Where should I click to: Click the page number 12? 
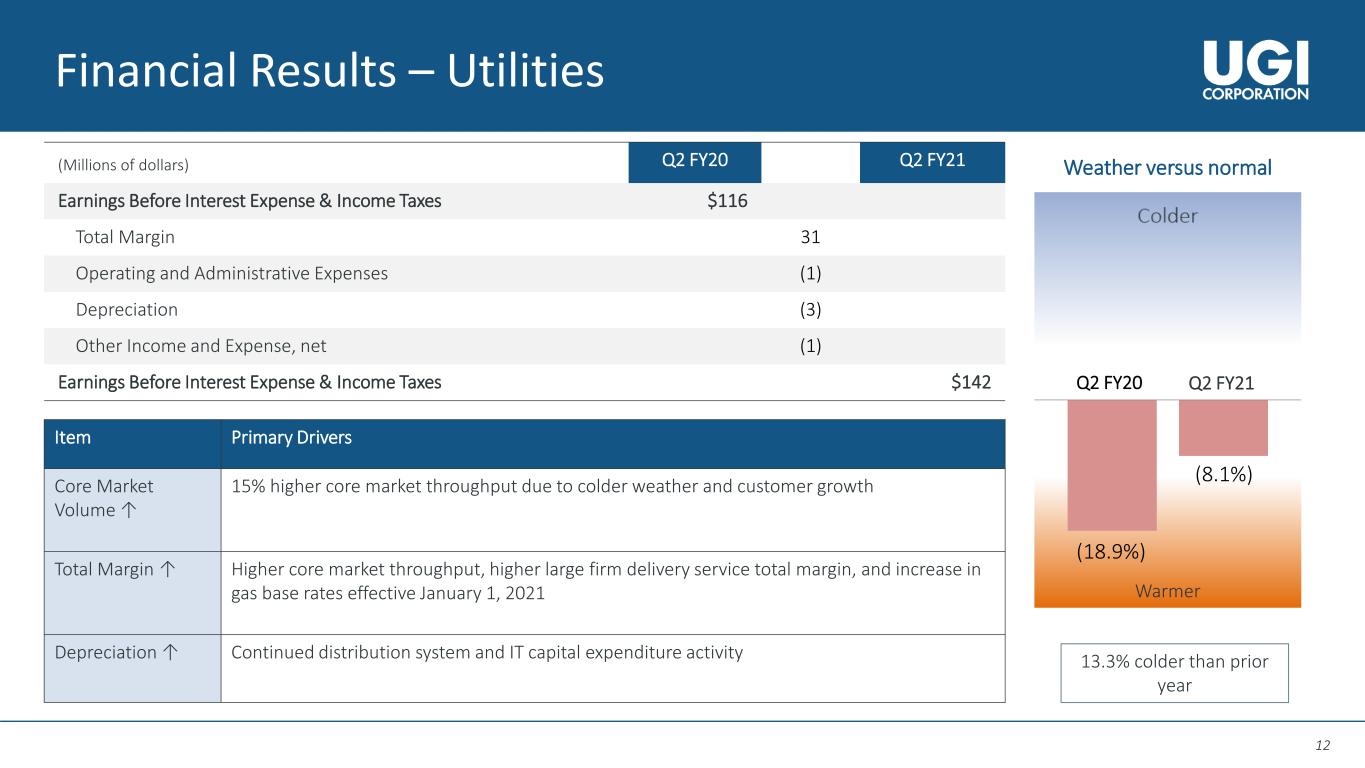tap(1323, 745)
